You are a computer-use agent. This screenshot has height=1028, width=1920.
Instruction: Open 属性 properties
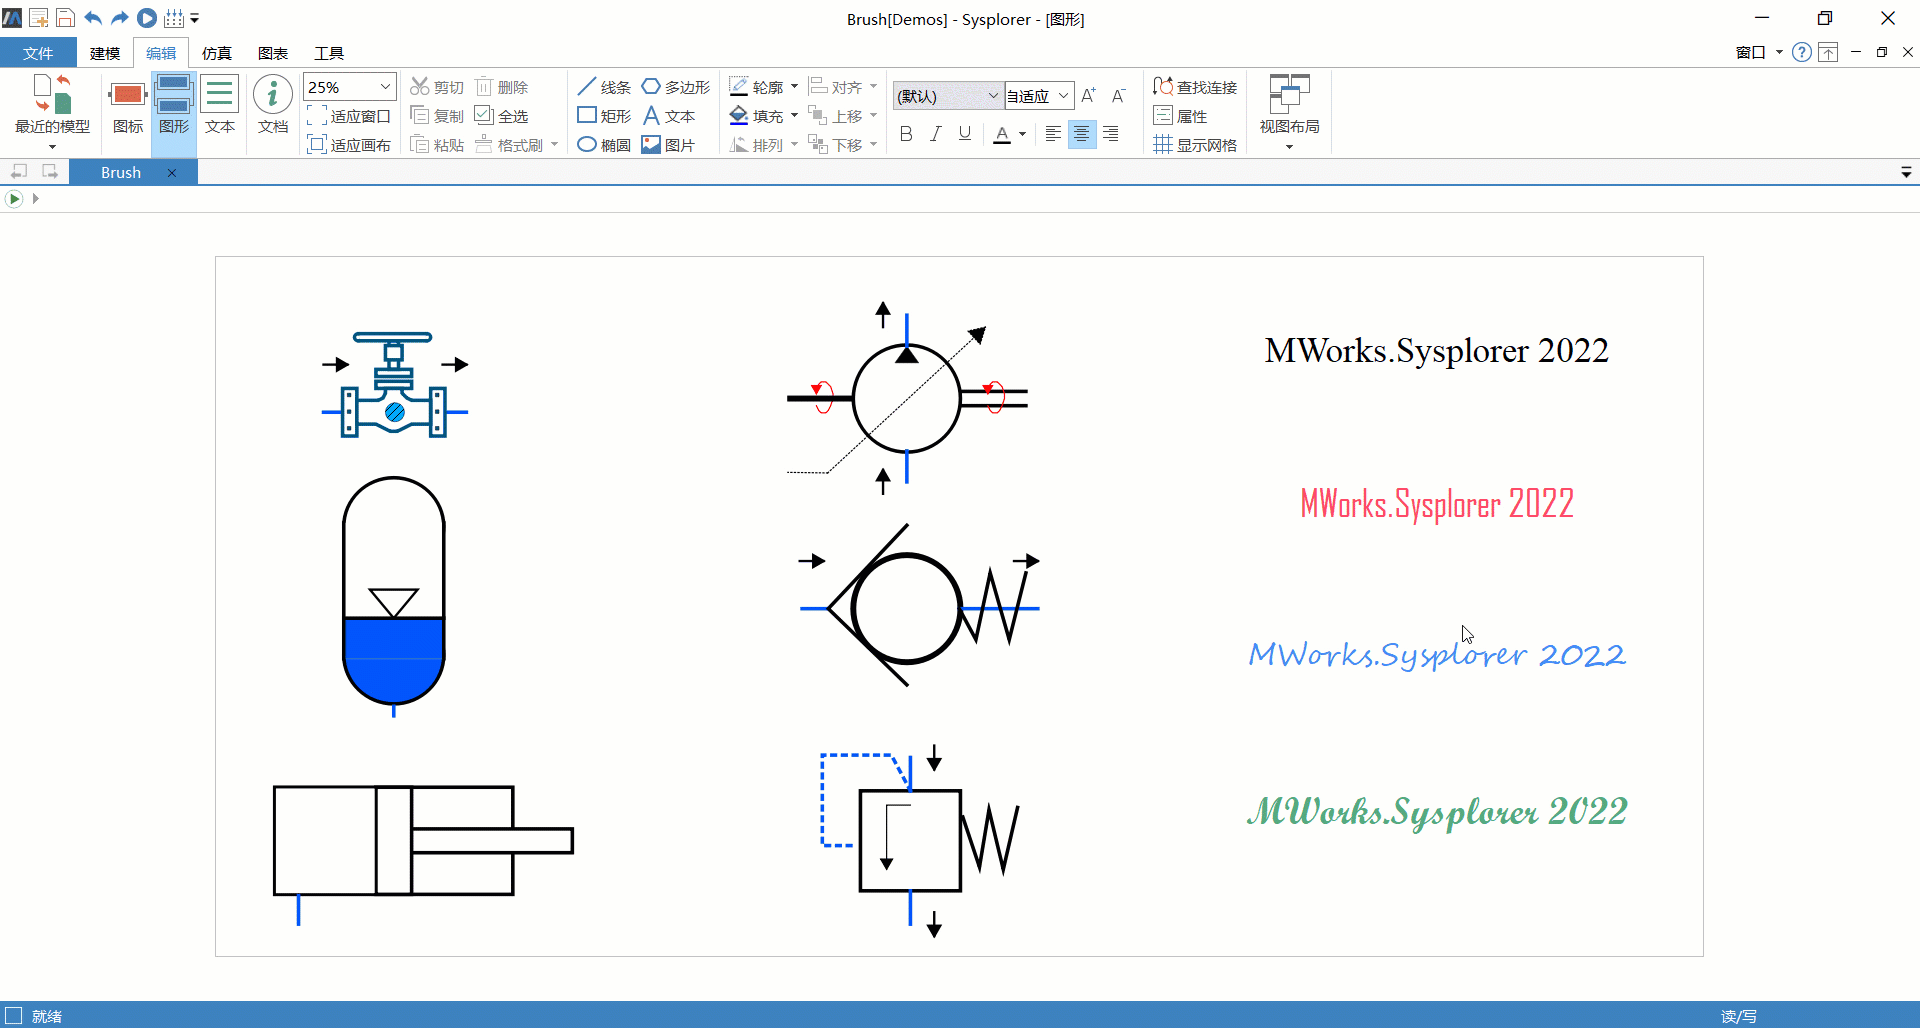coord(1181,116)
